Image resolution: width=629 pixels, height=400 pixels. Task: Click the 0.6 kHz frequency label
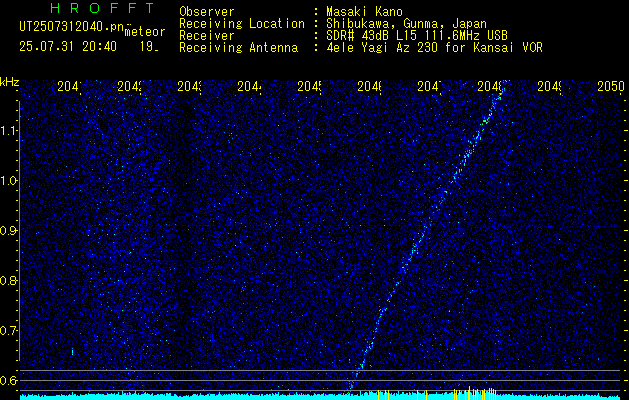(x=9, y=380)
